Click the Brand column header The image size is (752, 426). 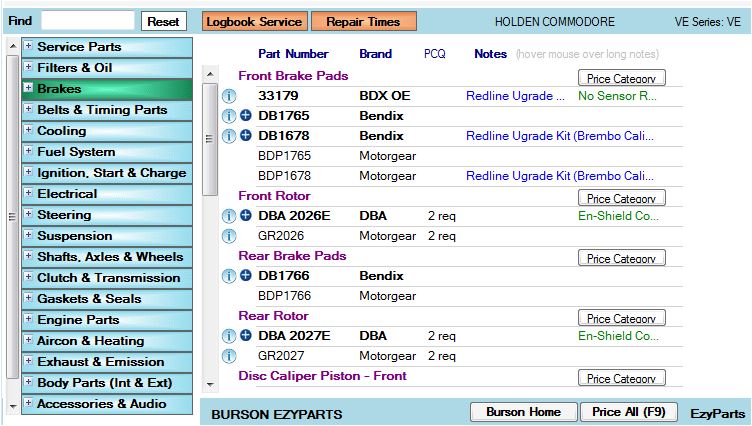(x=376, y=54)
